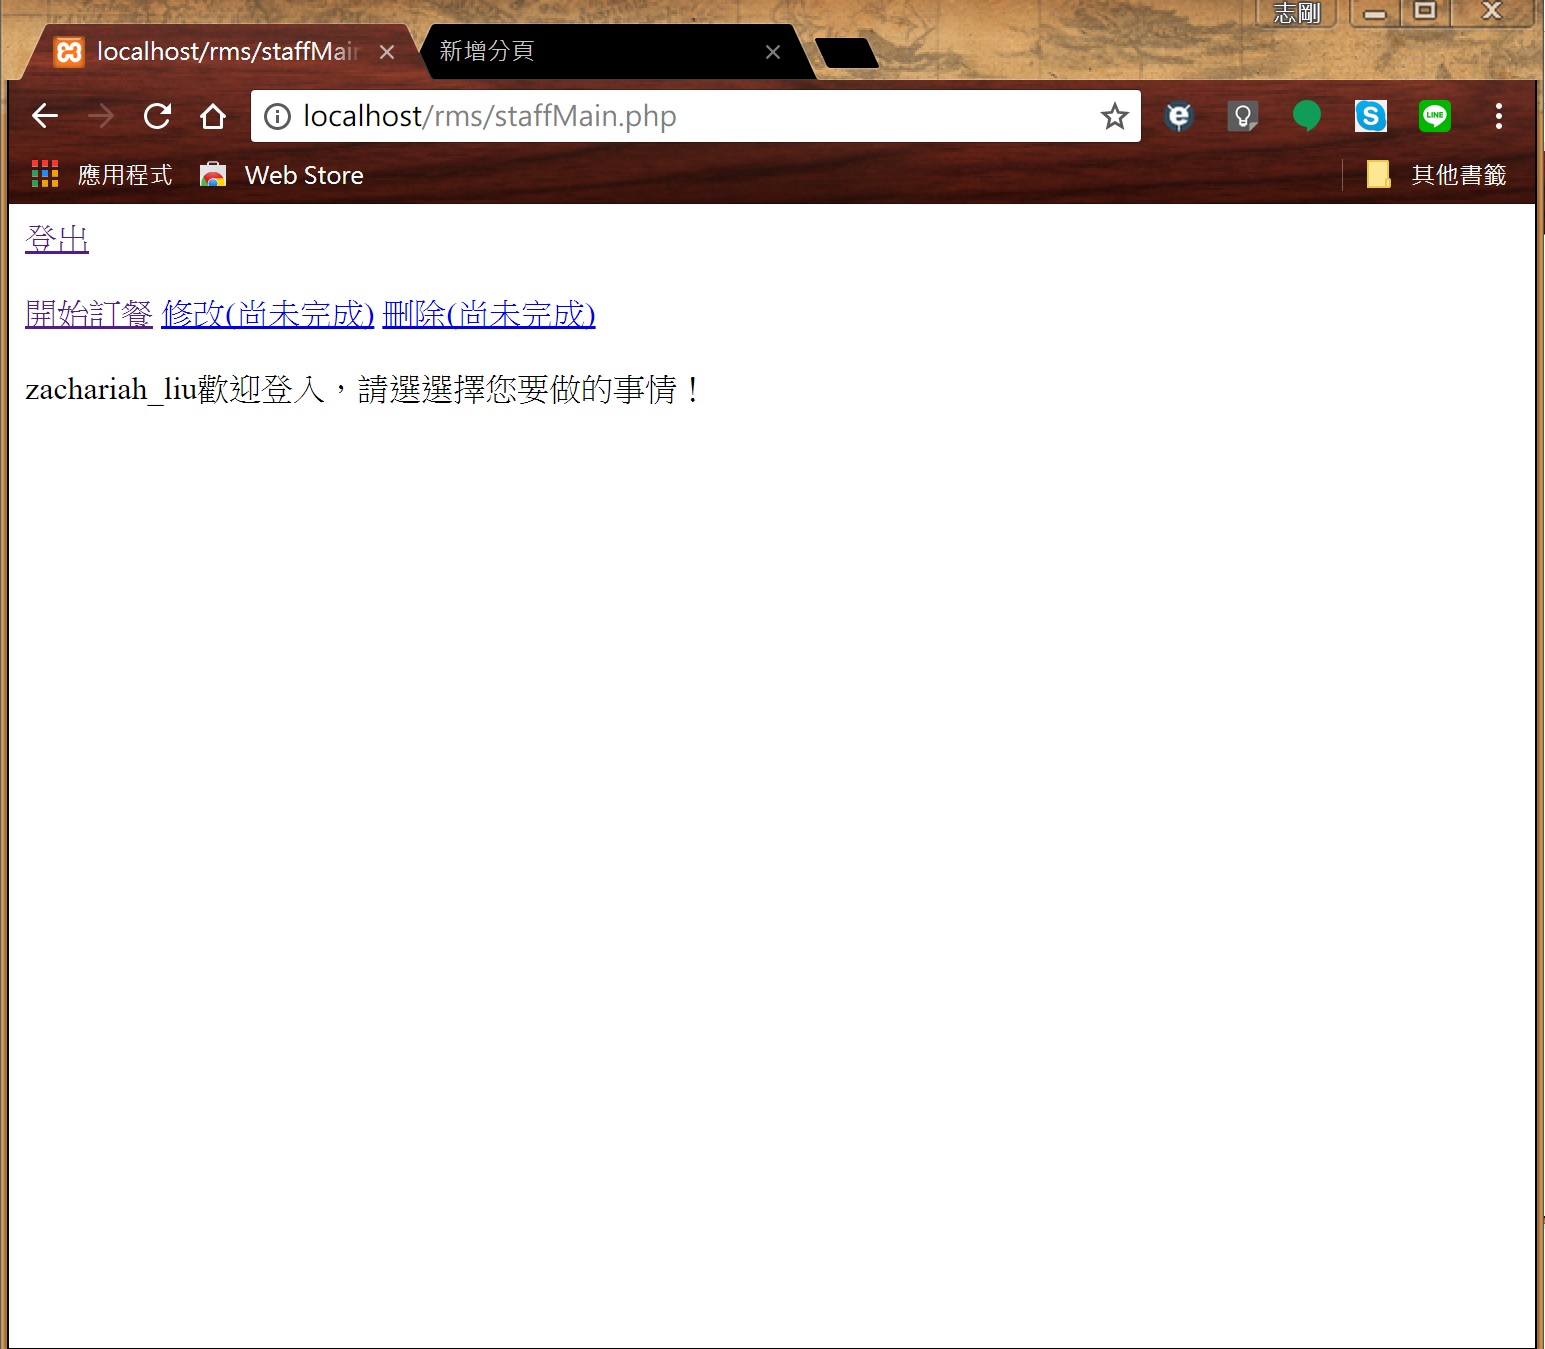The height and width of the screenshot is (1349, 1545).
Task: Open the IE Tab extension icon
Action: coord(1179,116)
